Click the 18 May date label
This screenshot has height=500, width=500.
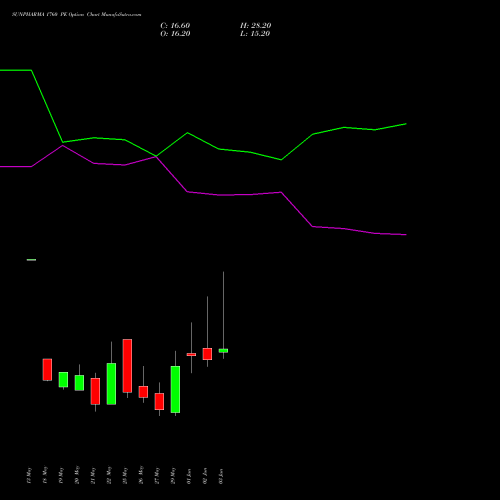coord(45,475)
